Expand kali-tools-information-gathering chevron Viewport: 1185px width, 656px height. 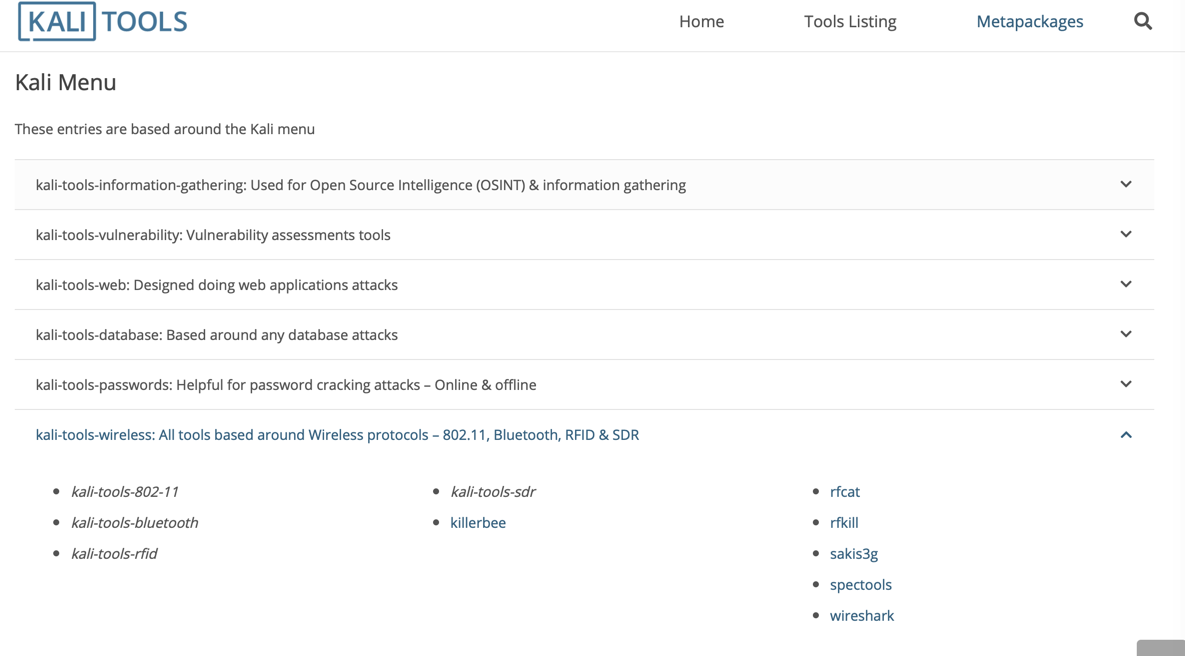pyautogui.click(x=1126, y=184)
